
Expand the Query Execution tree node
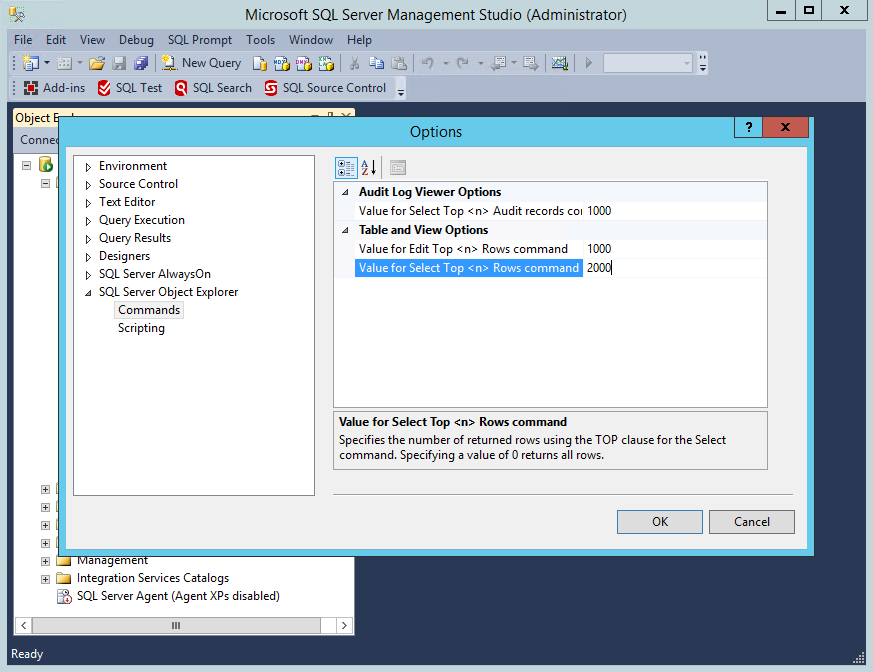point(88,221)
